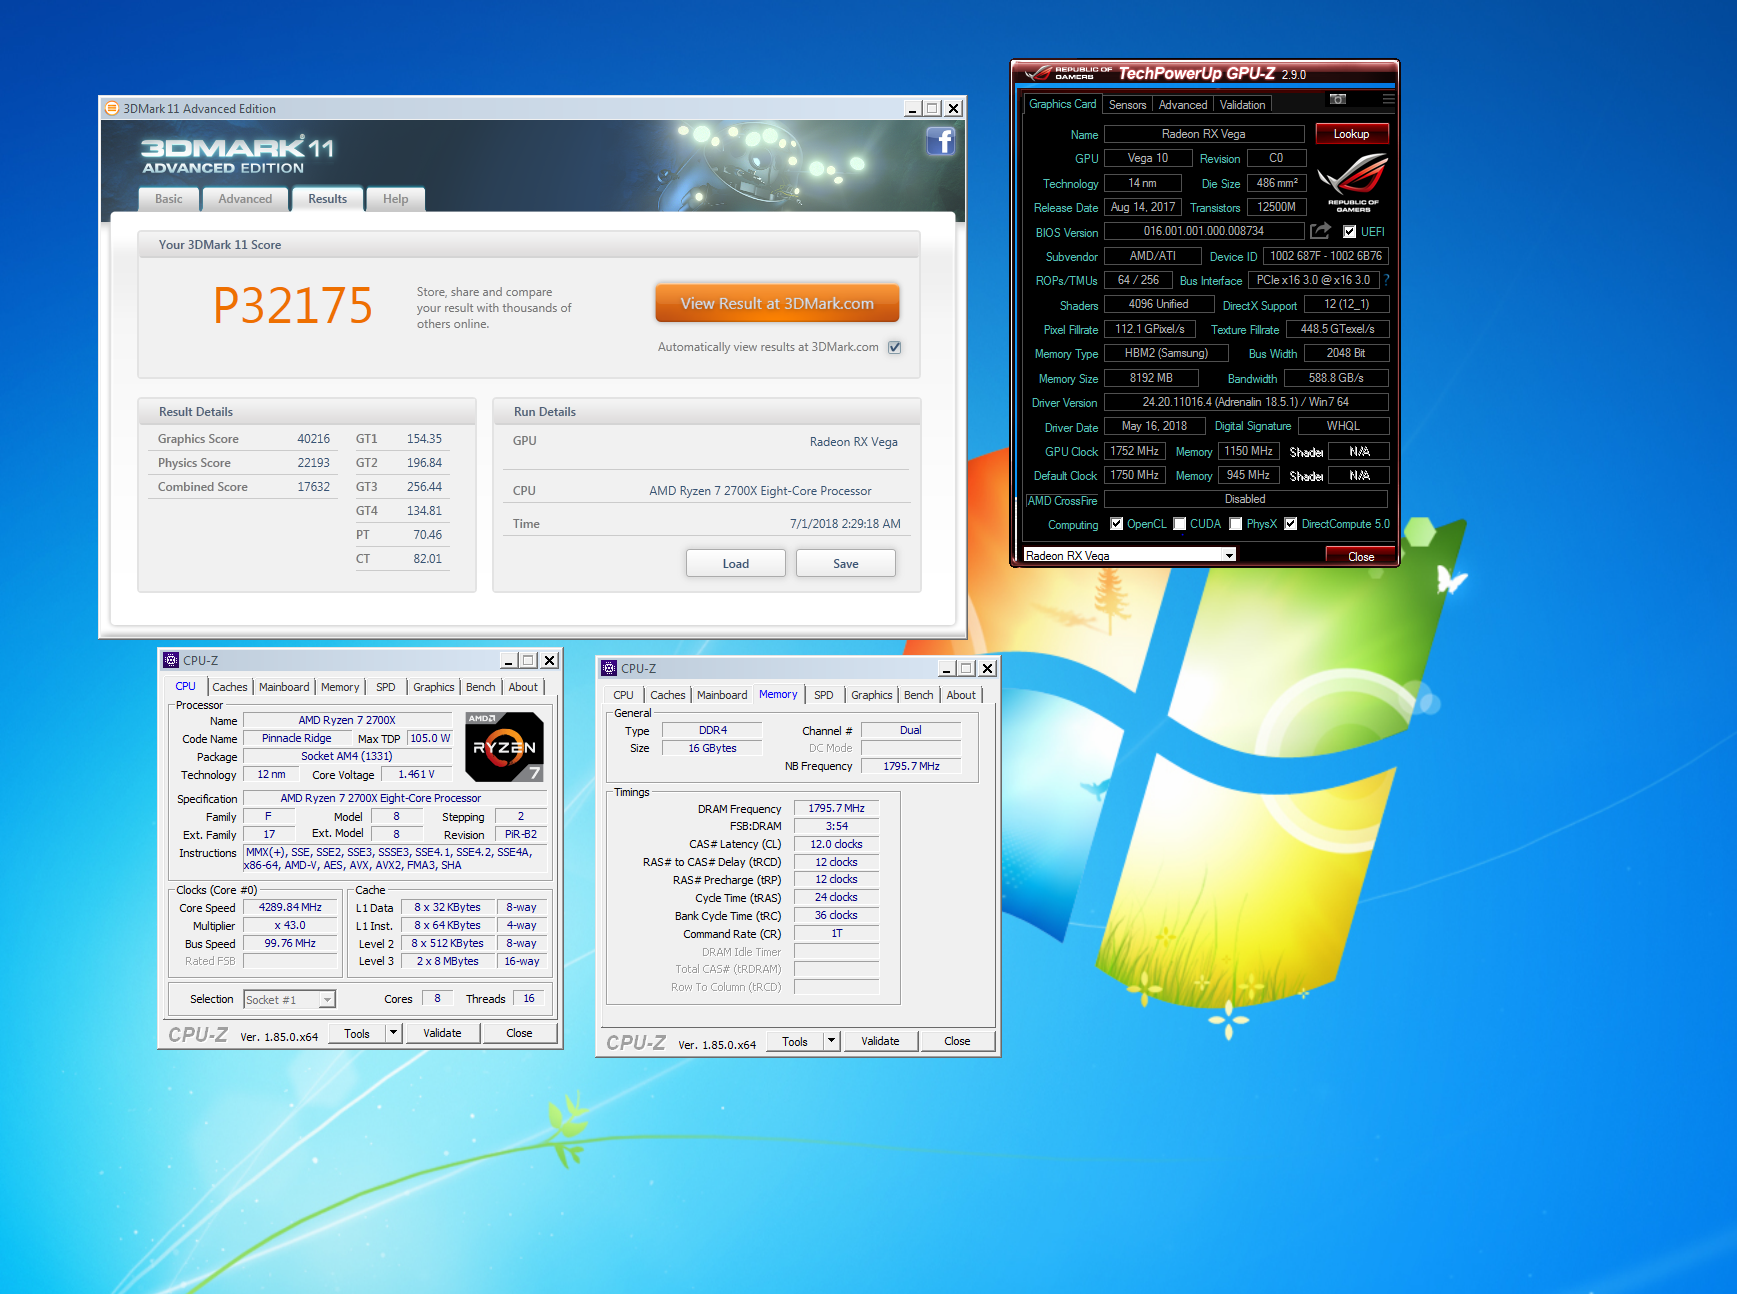The image size is (1737, 1294).
Task: Toggle the DirectCompute 5.0 checkbox
Action: coord(1291,524)
